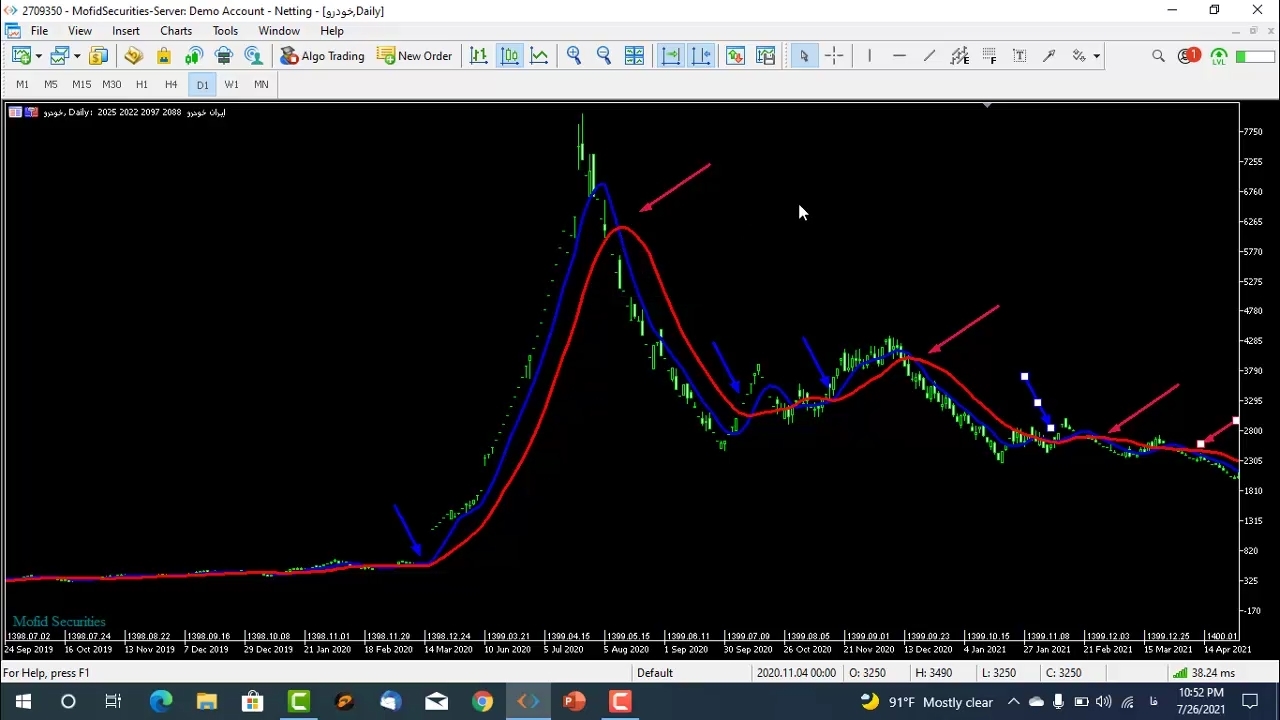Viewport: 1280px width, 720px height.
Task: Switch to the H4 timeframe
Action: (x=171, y=85)
